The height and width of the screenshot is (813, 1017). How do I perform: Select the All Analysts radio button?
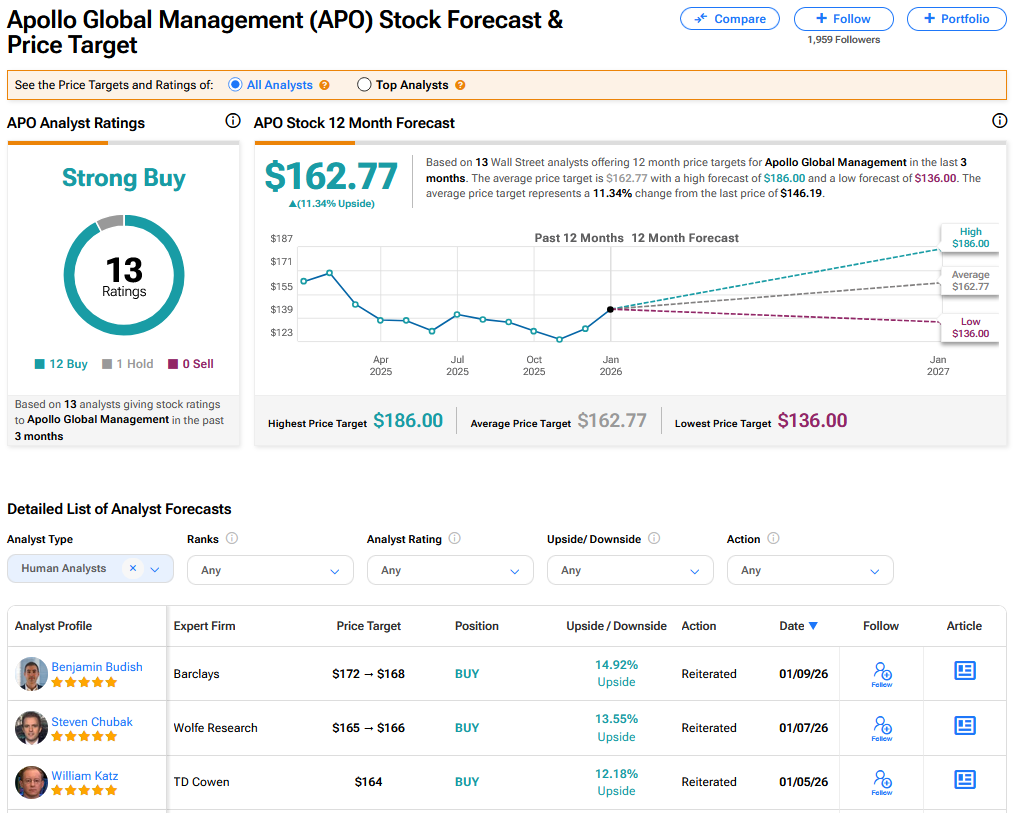[x=236, y=85]
